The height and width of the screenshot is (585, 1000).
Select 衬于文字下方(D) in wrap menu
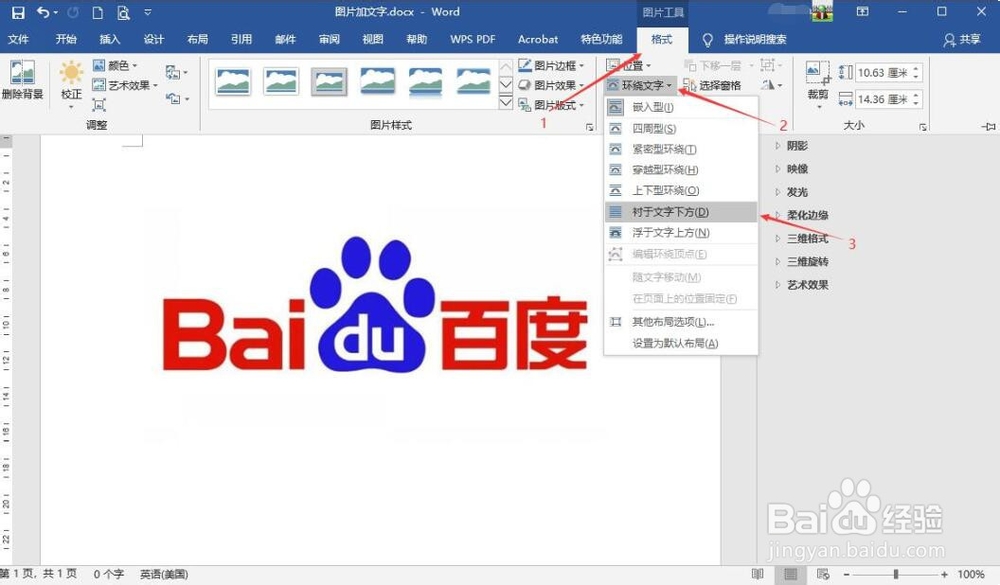(x=680, y=212)
